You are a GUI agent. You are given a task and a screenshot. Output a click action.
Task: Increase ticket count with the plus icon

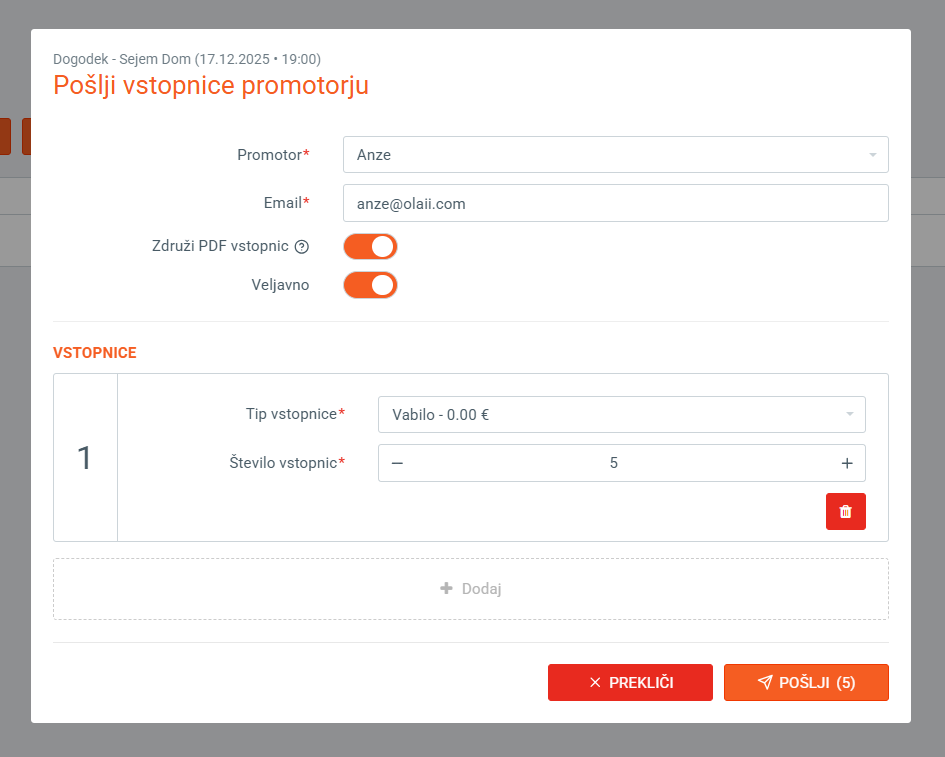[847, 463]
